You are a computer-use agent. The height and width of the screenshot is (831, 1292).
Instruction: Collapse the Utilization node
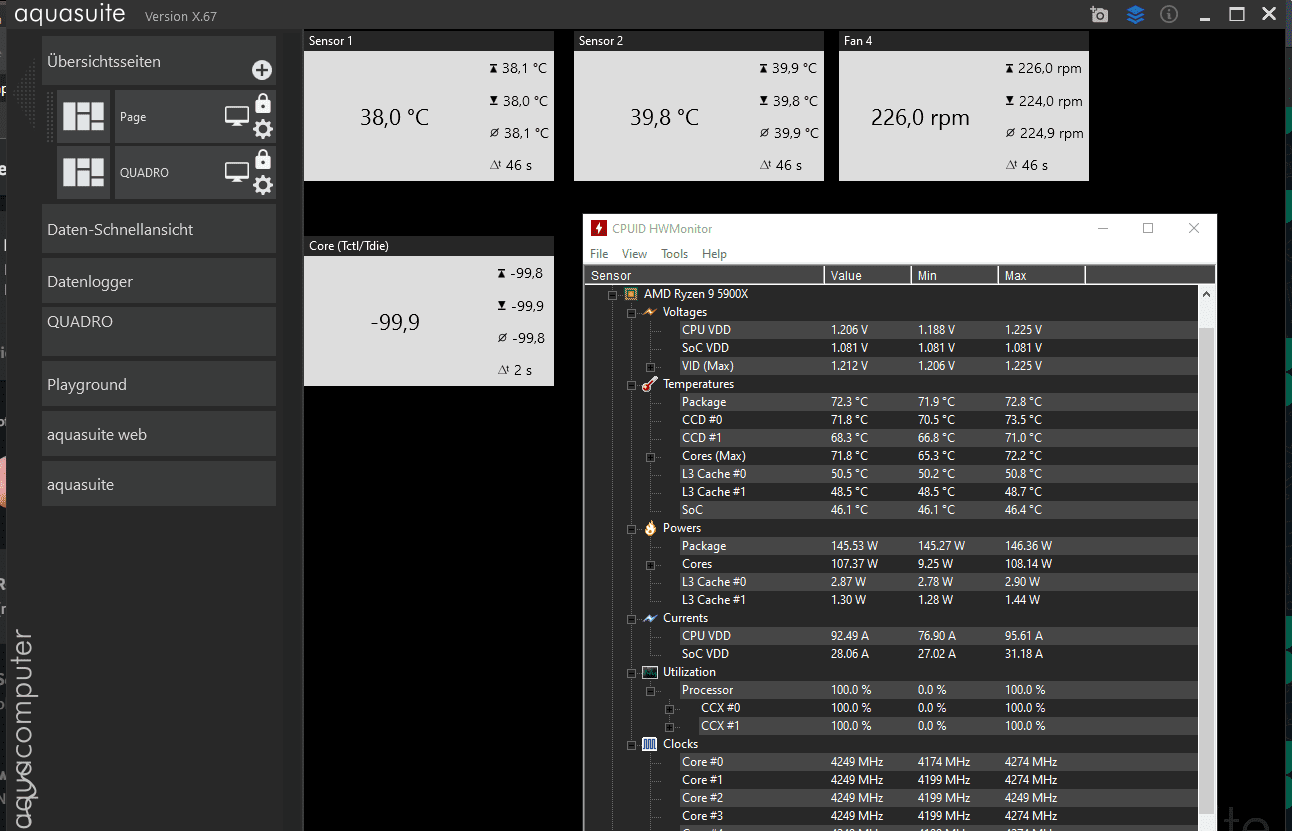pos(632,673)
